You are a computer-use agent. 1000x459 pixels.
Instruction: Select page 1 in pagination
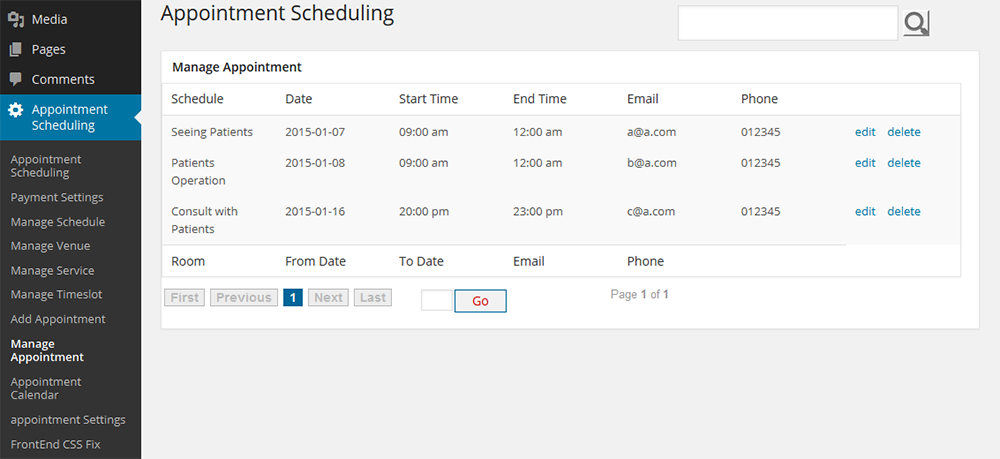293,298
